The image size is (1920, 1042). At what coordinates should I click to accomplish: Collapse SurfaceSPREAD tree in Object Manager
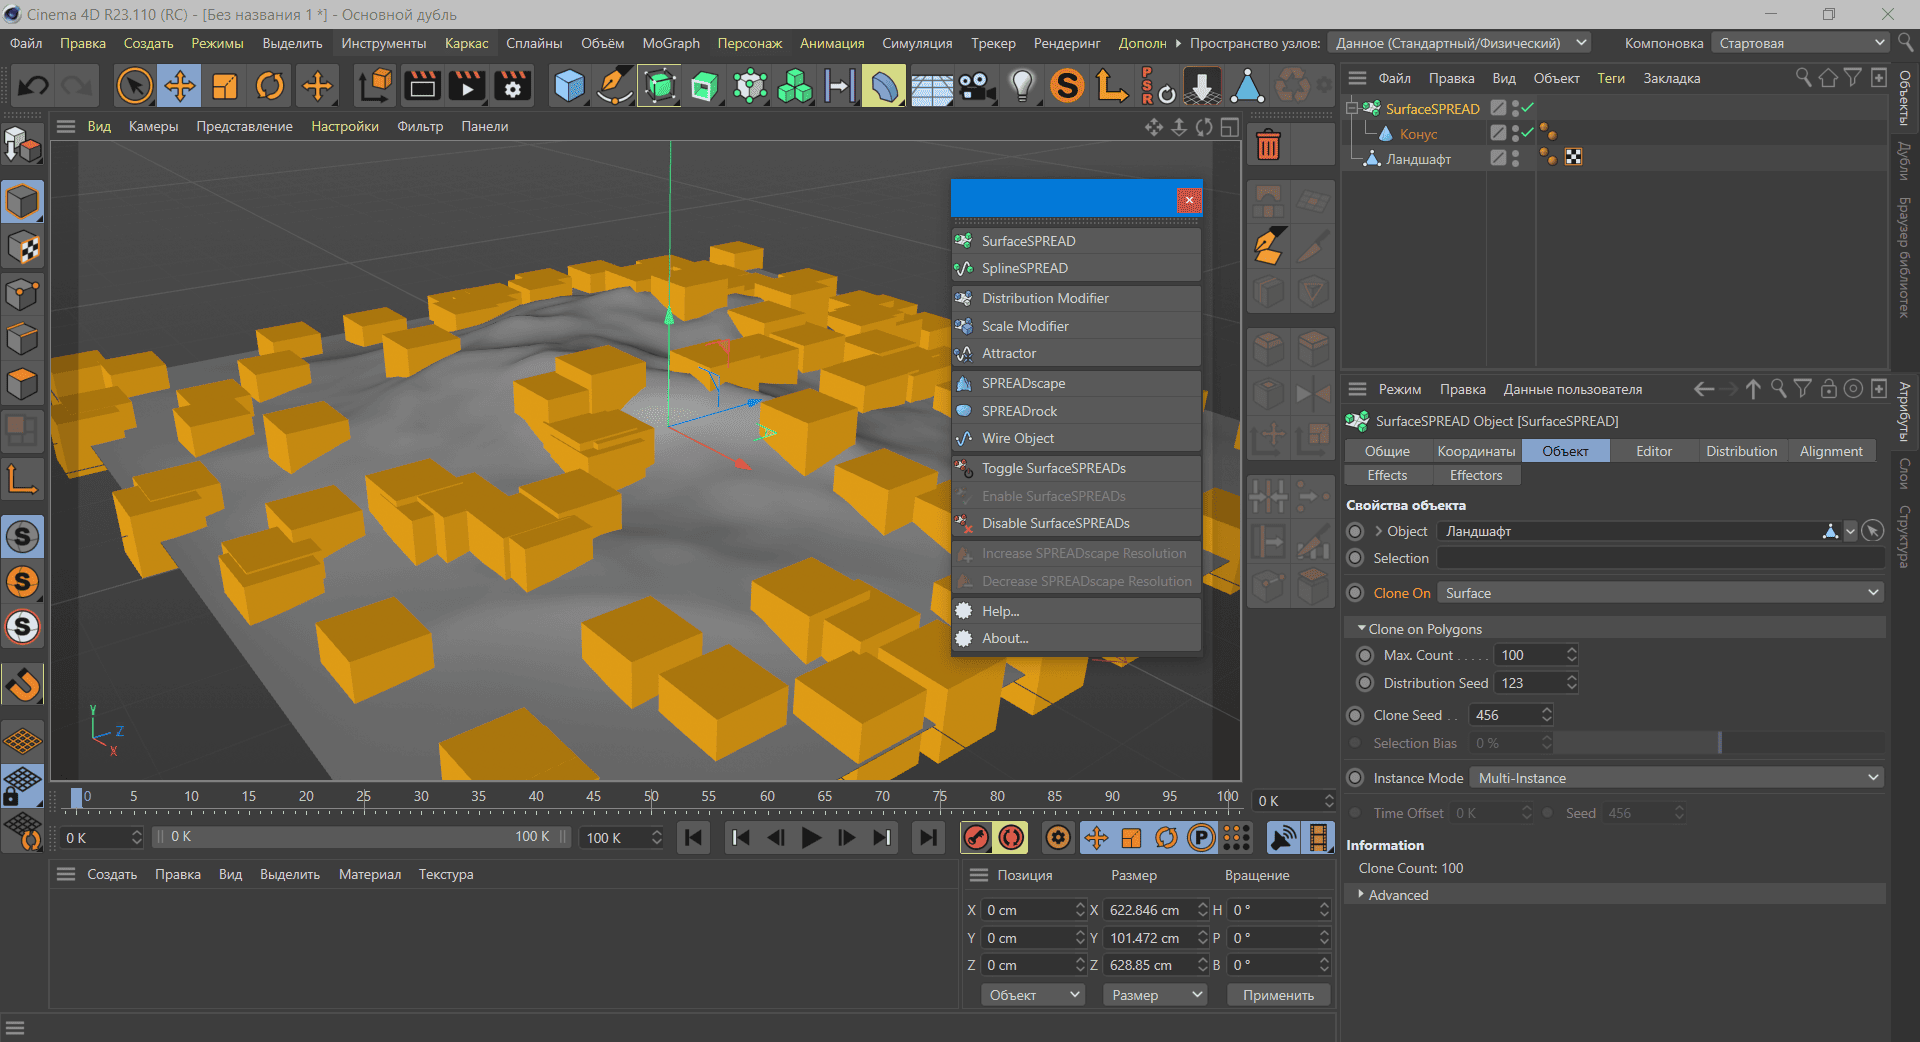1351,108
